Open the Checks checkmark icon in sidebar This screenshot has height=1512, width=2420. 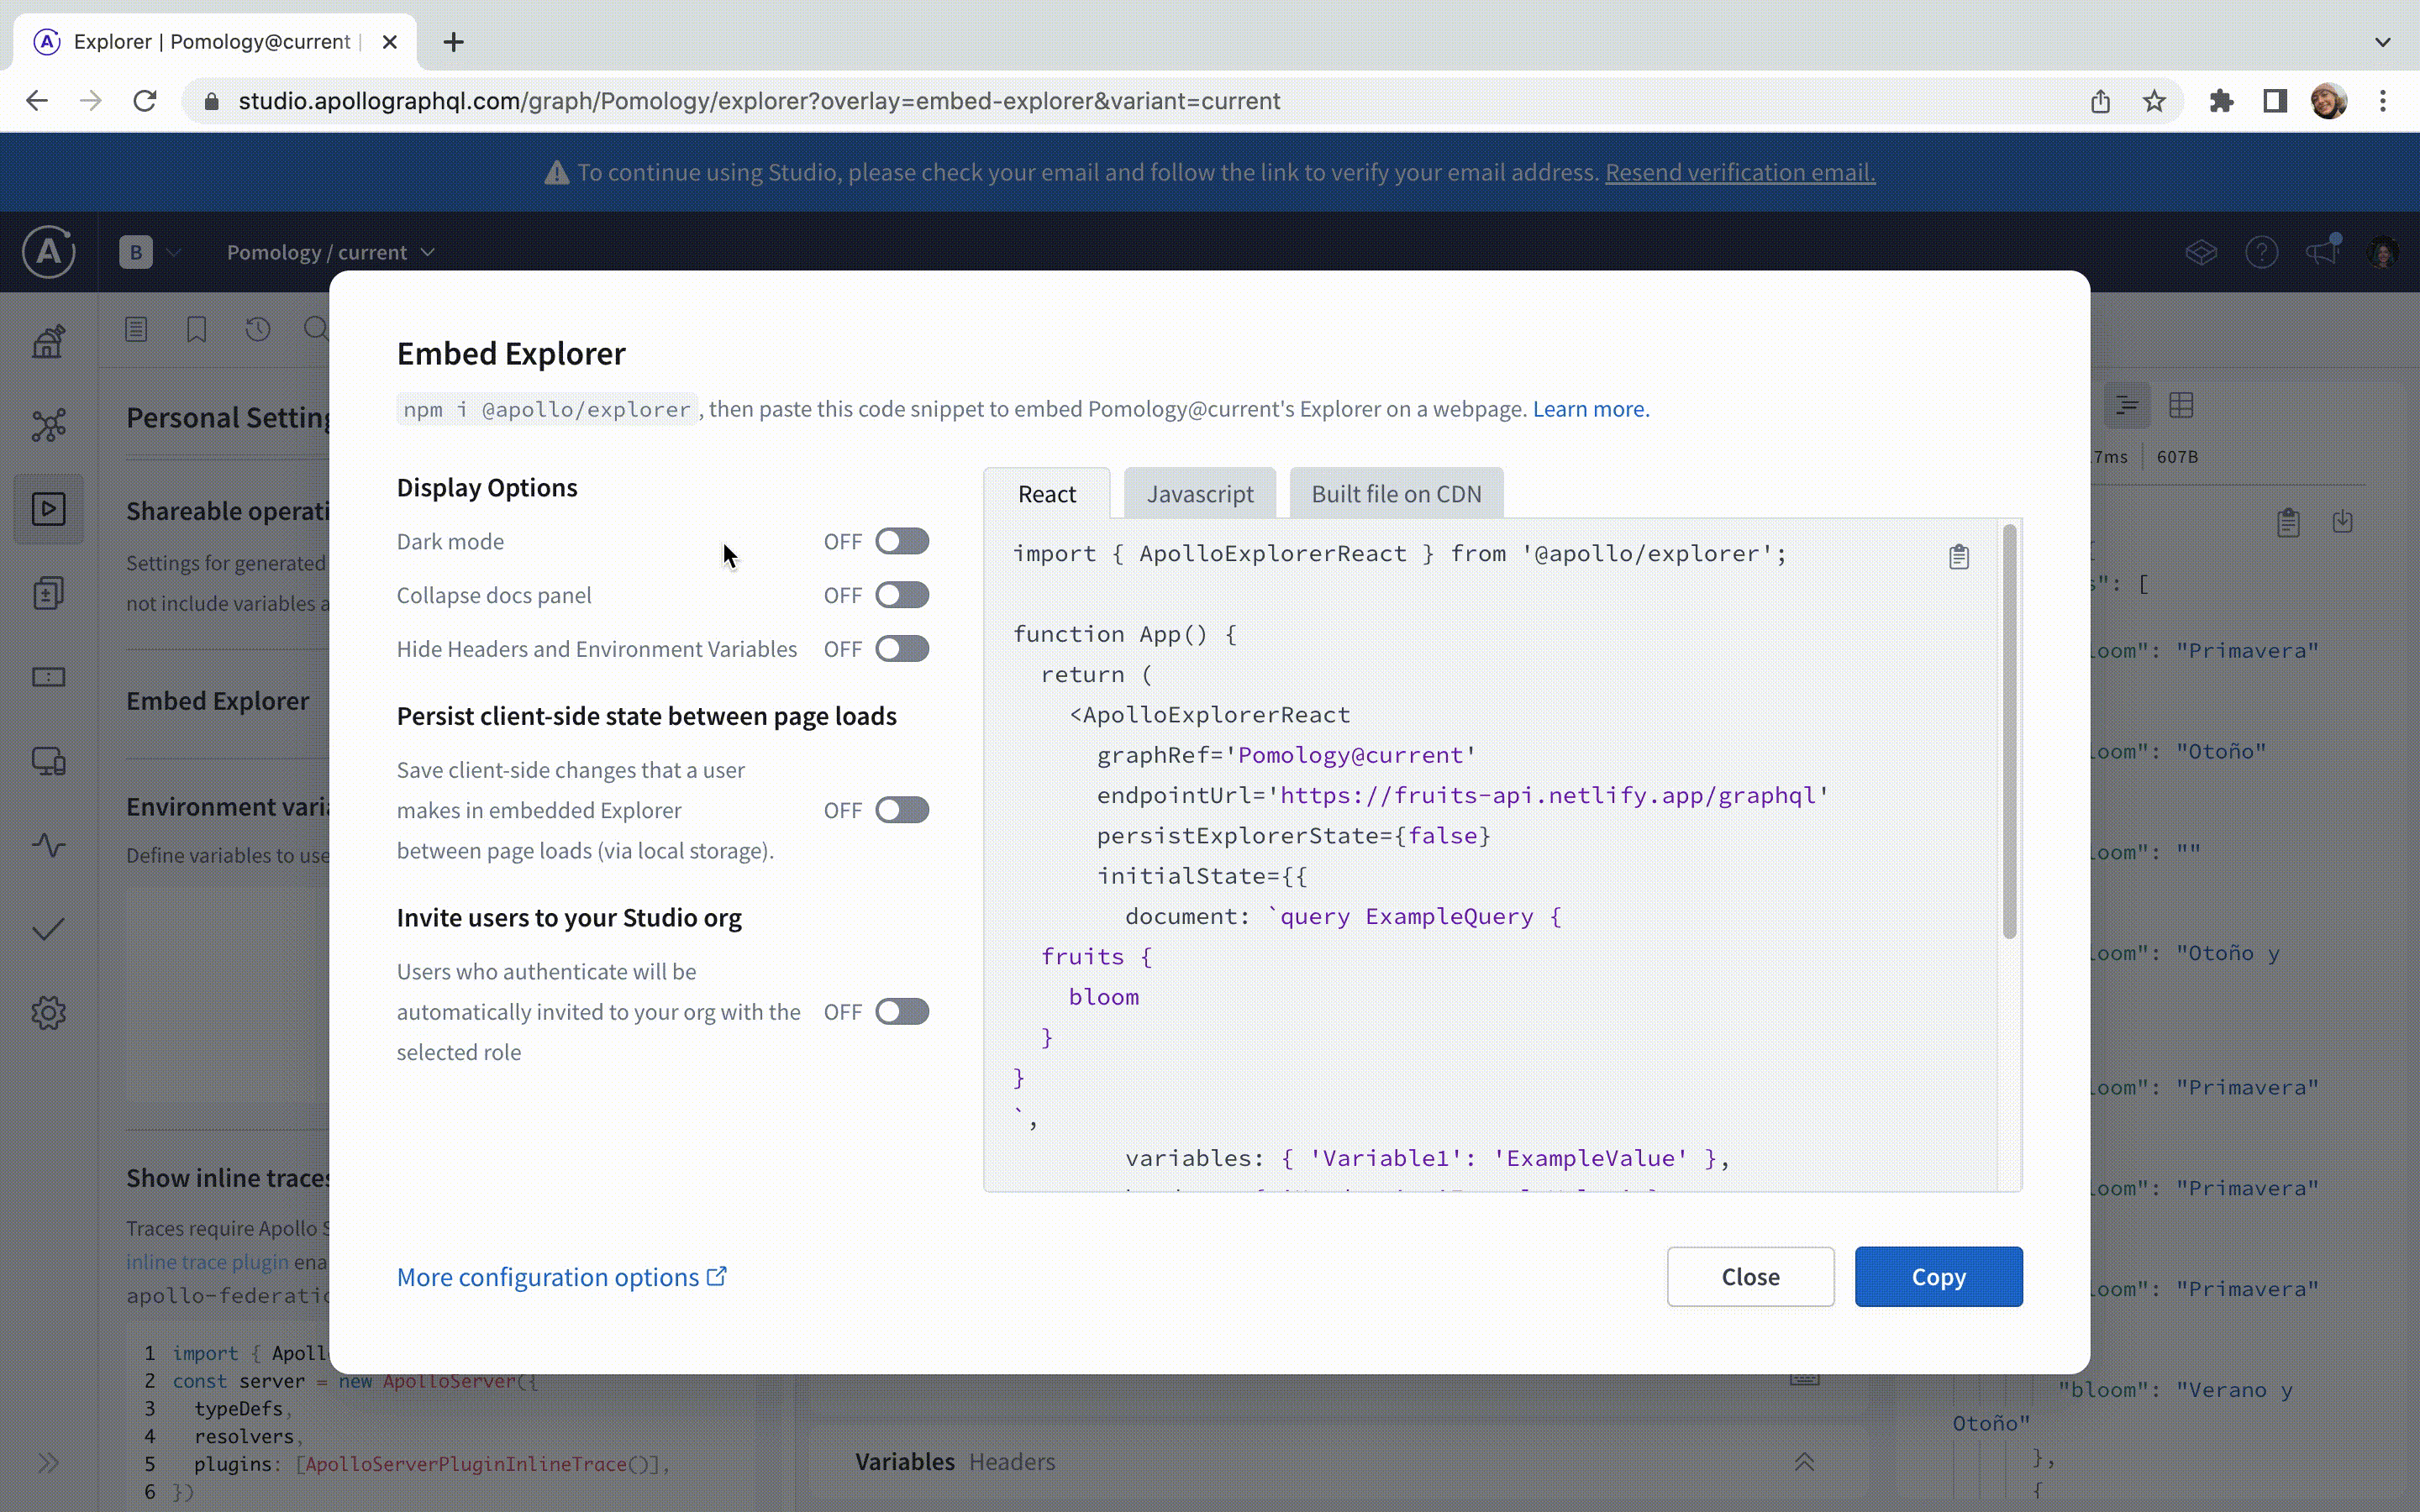[x=48, y=929]
